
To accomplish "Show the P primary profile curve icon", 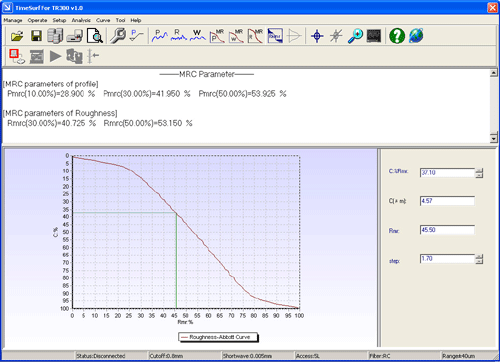I will 160,36.
